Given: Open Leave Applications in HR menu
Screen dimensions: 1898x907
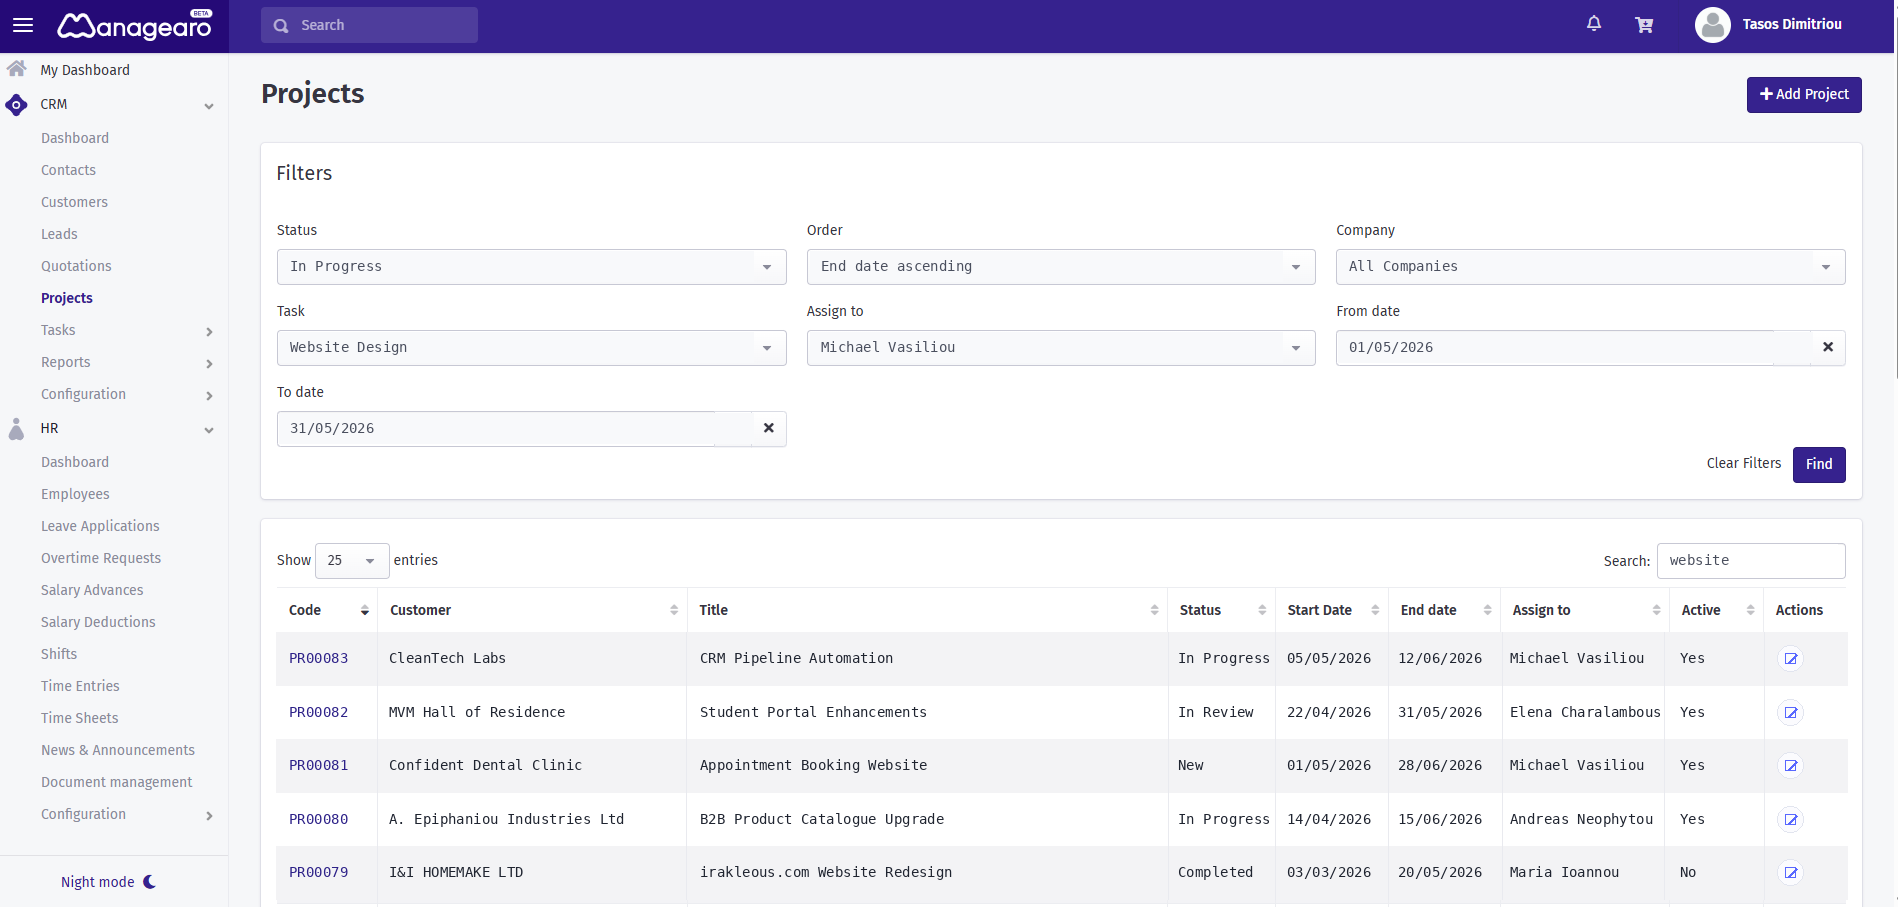Looking at the screenshot, I should click(x=100, y=526).
